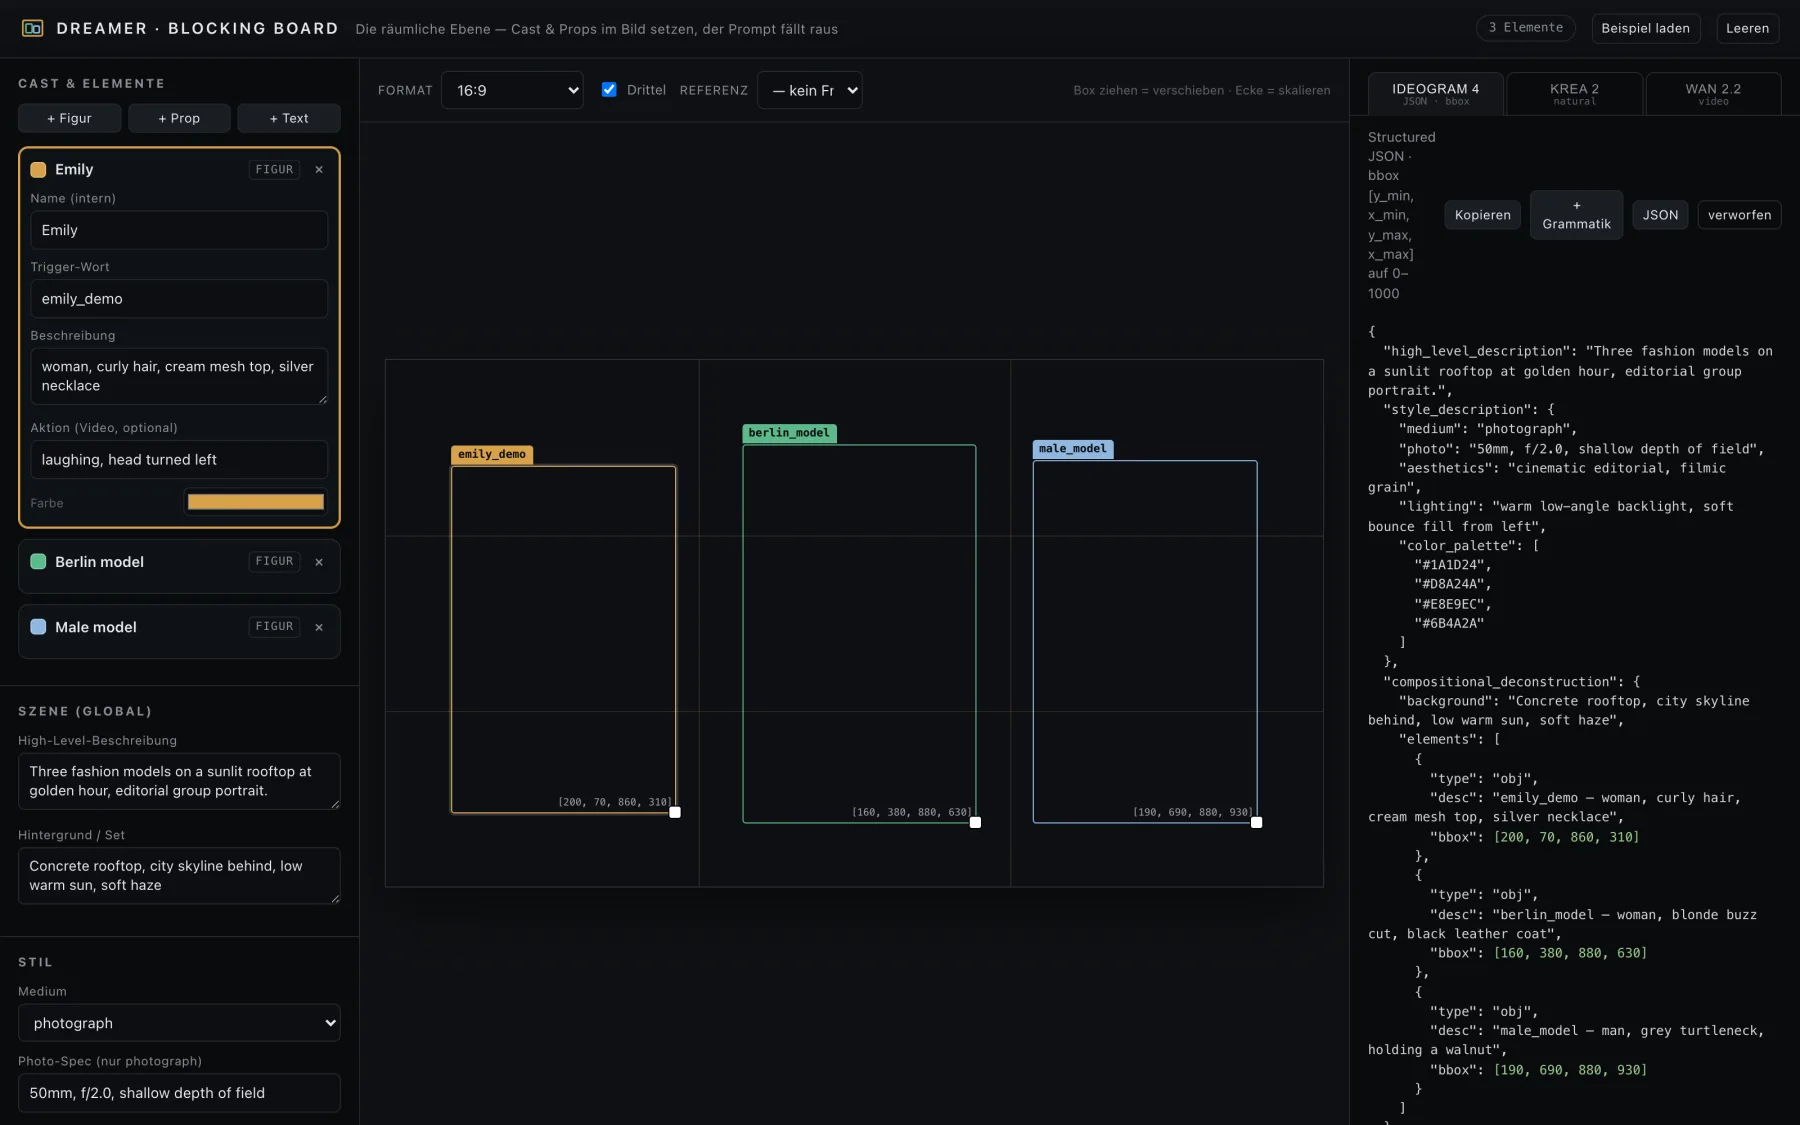Open Emily's Farbe color swatch
The image size is (1800, 1125).
tap(256, 502)
